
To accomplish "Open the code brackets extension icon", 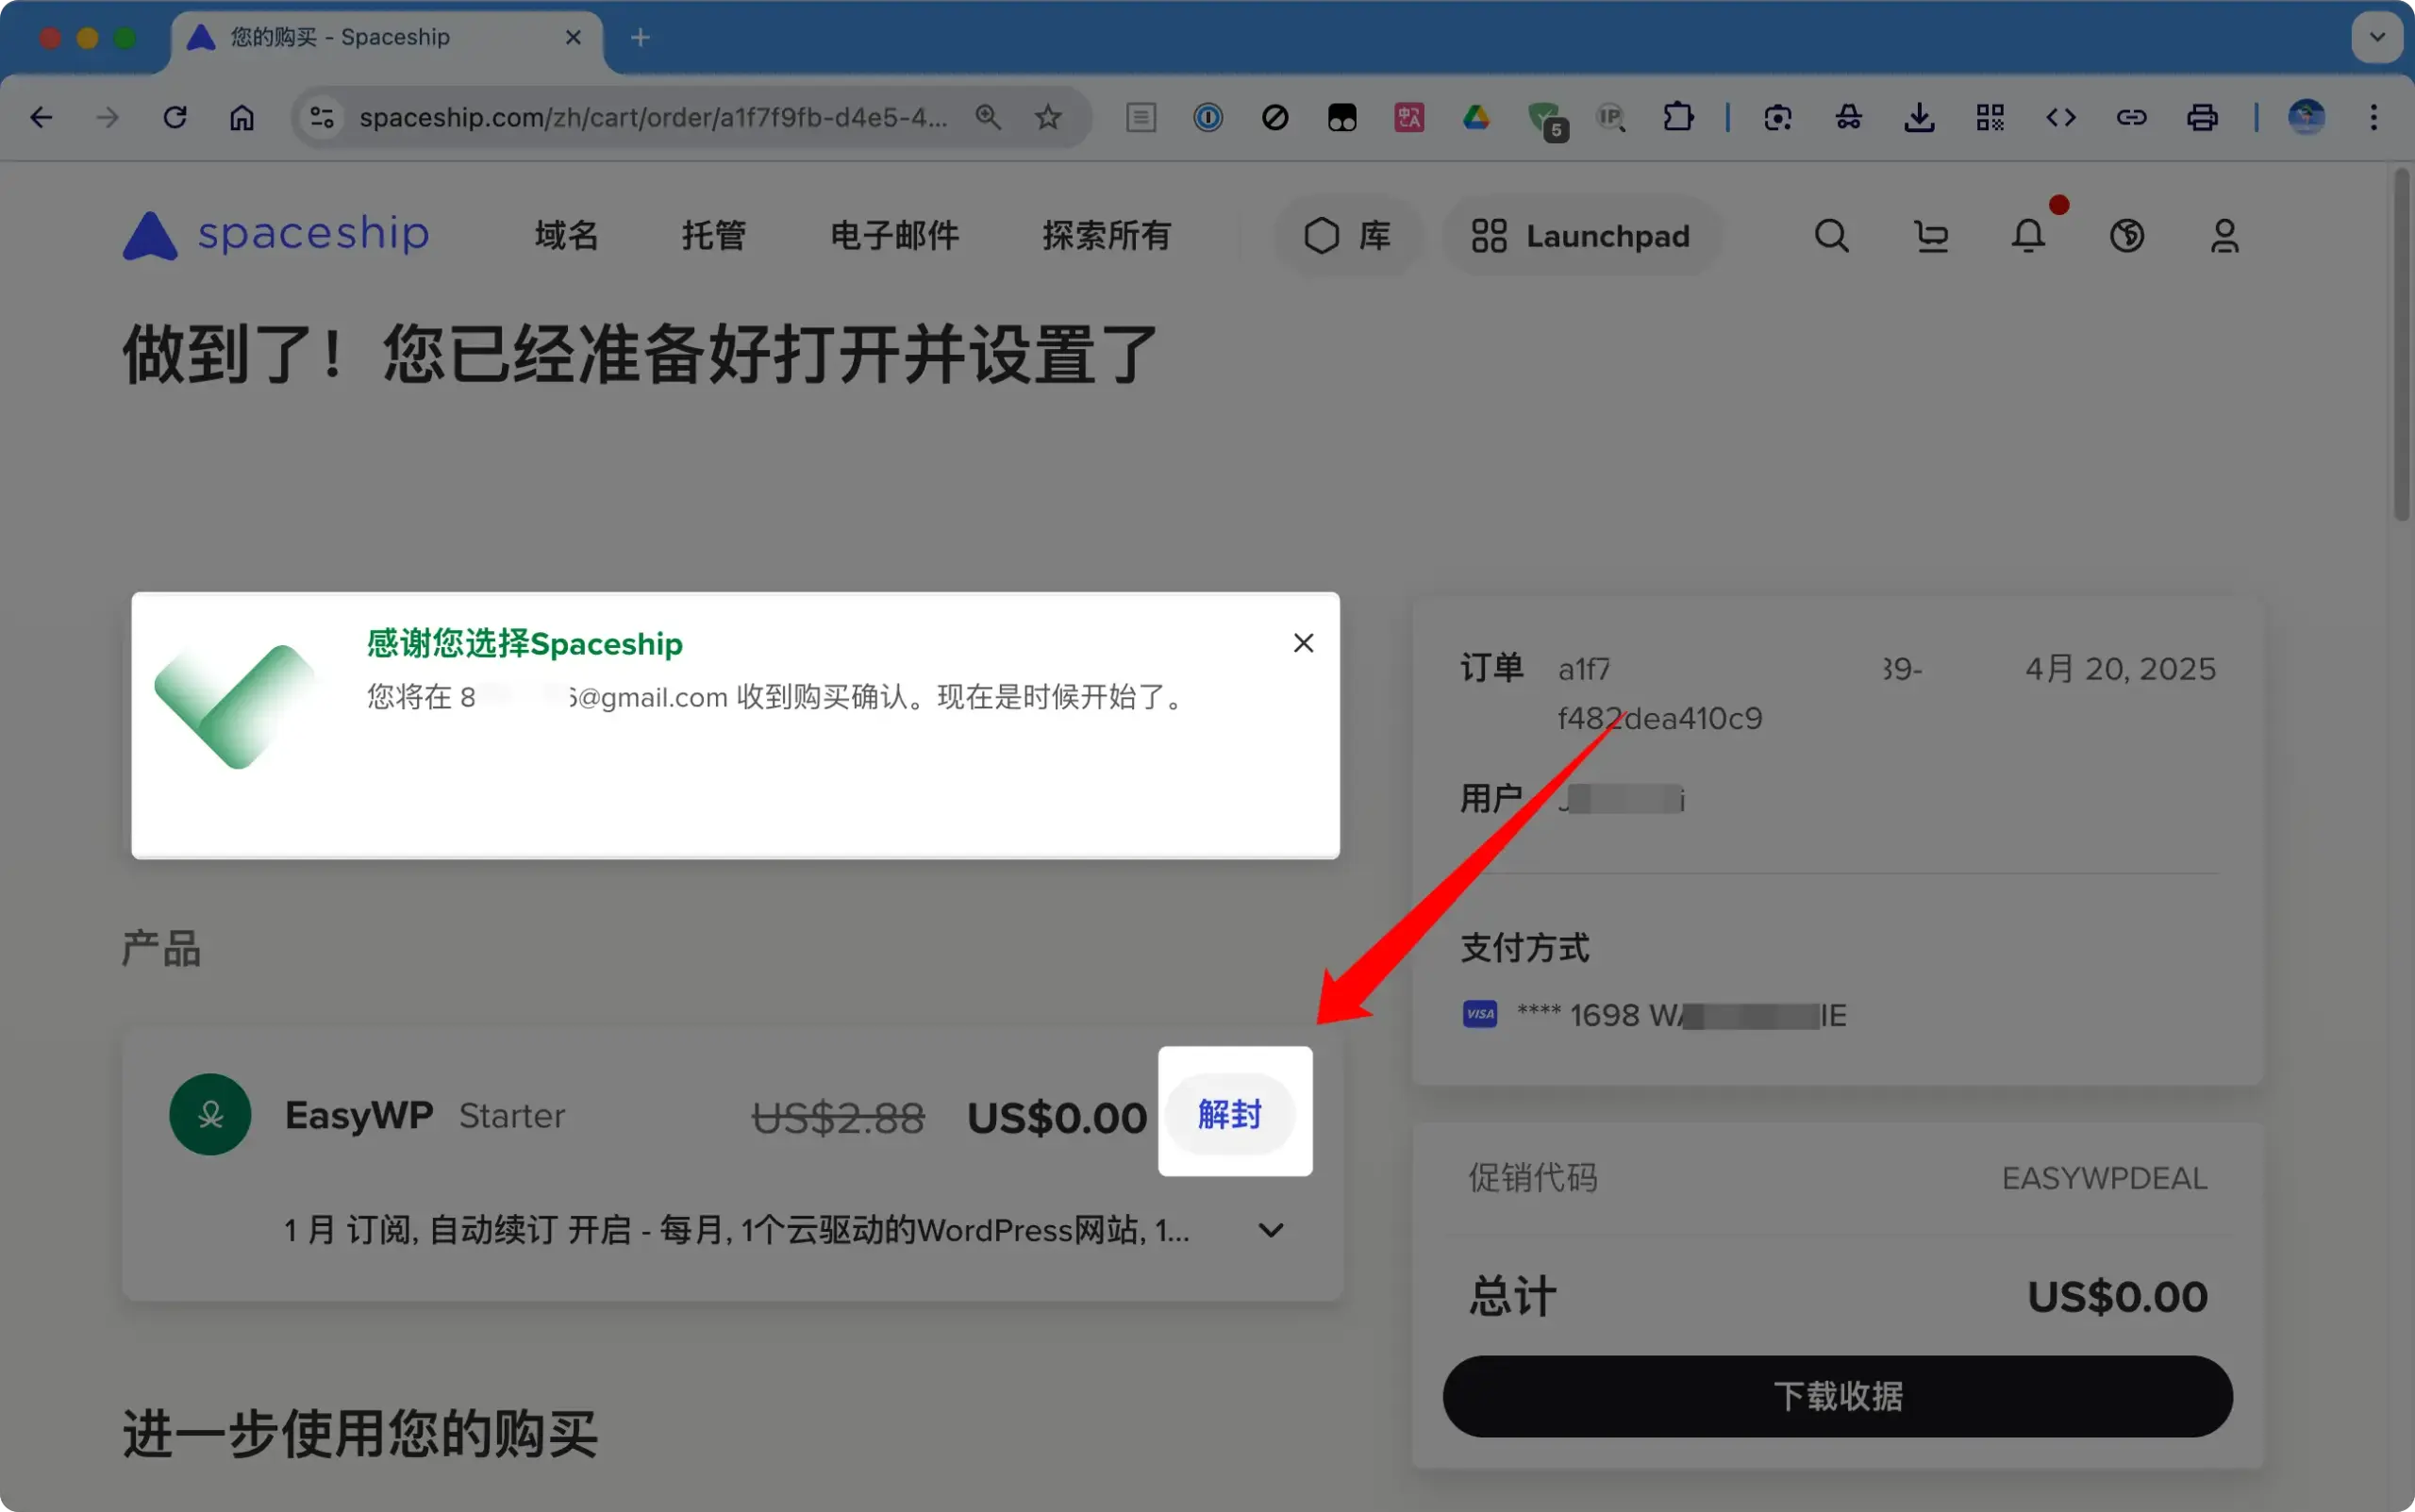I will [x=2061, y=118].
